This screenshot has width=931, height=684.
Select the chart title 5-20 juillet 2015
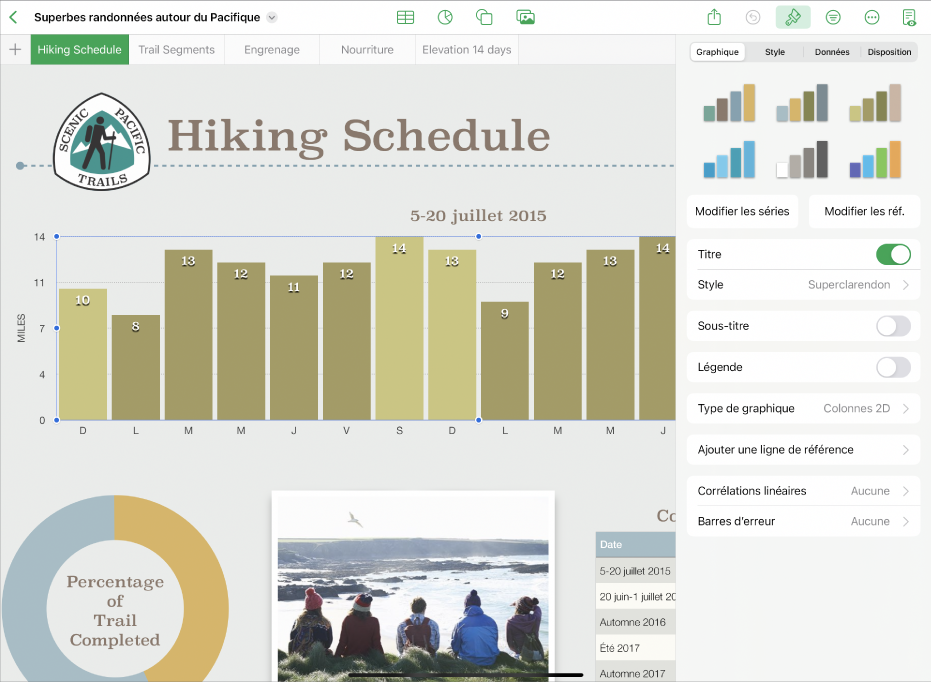tap(478, 216)
